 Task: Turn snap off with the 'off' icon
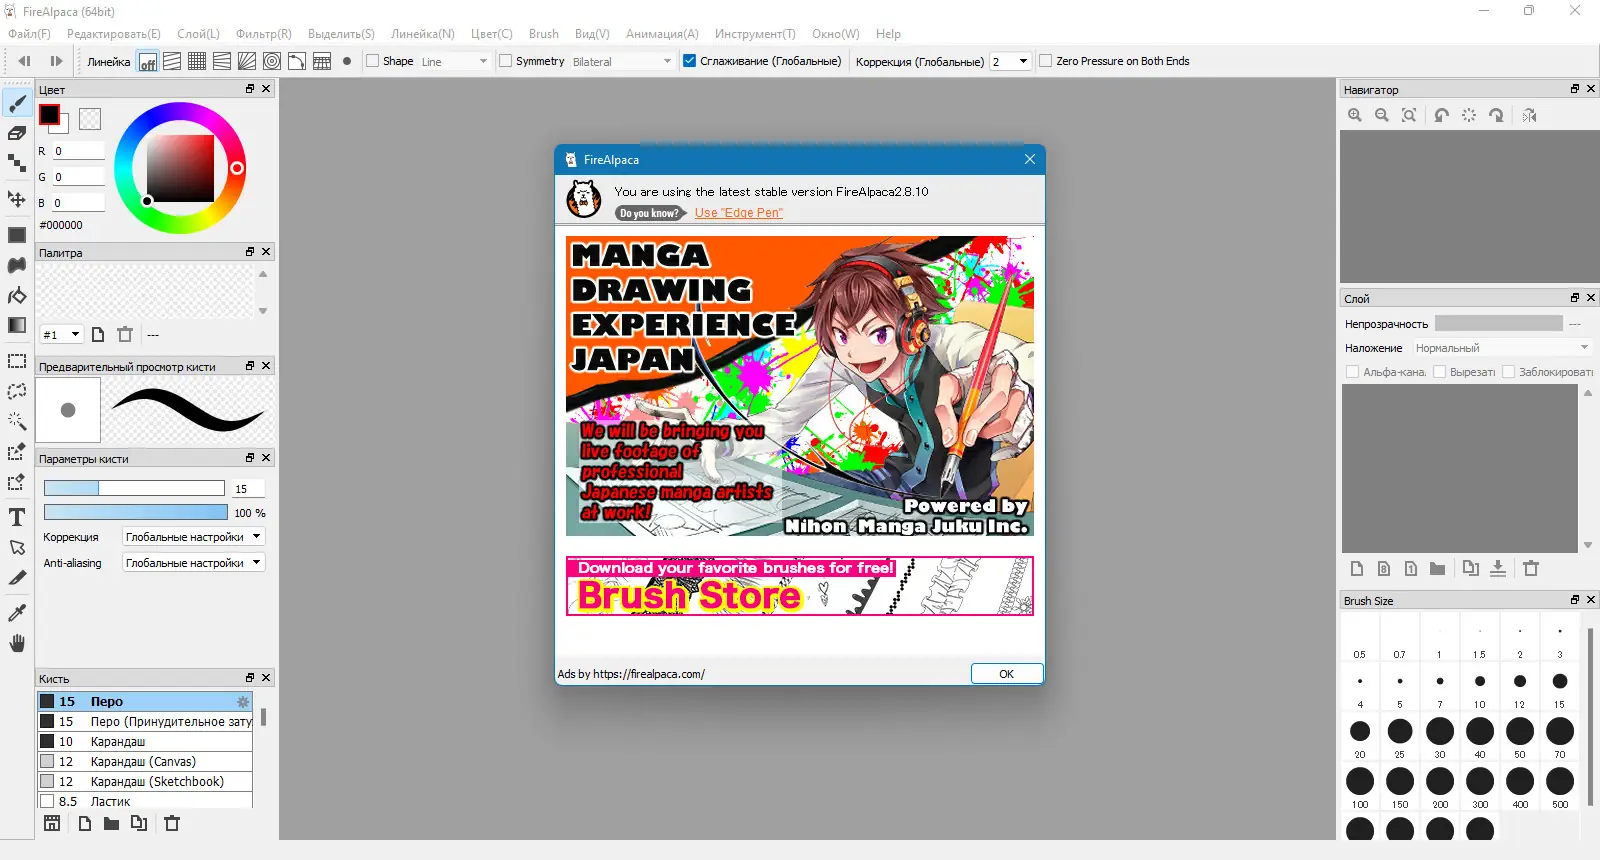tap(147, 62)
